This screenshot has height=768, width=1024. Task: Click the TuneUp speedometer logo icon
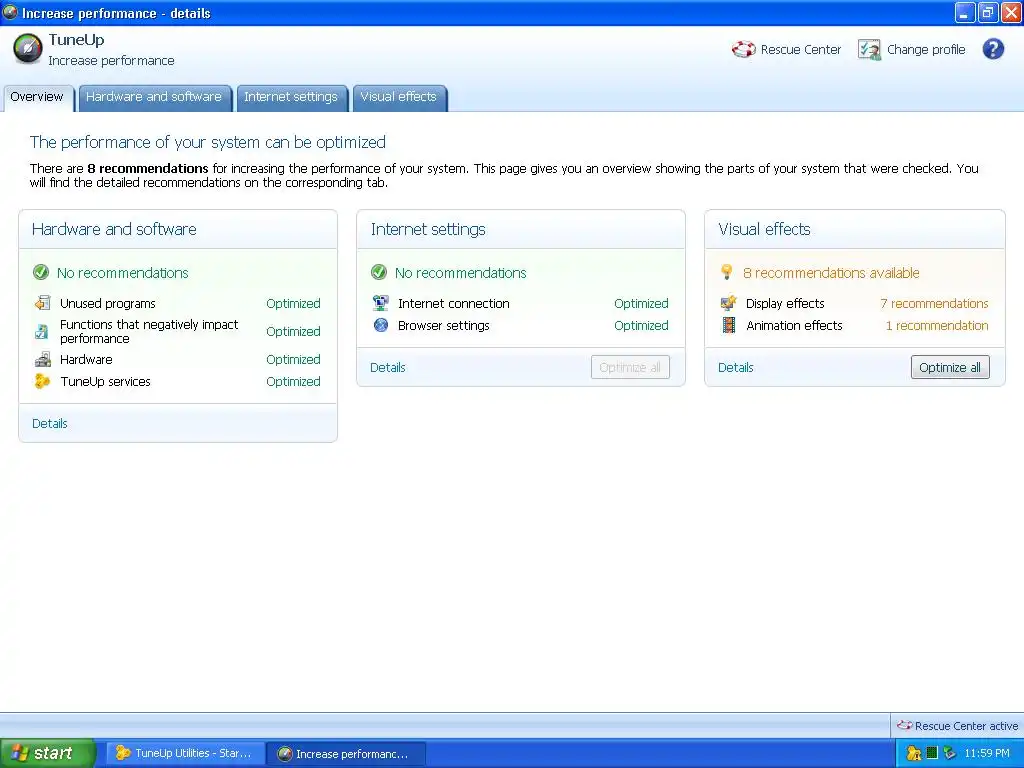pyautogui.click(x=27, y=49)
